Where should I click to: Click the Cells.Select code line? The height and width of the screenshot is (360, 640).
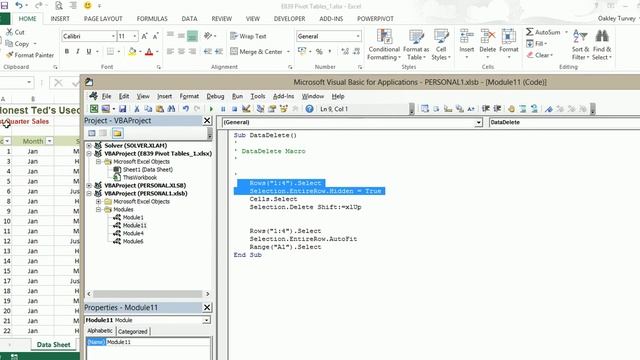(273, 199)
